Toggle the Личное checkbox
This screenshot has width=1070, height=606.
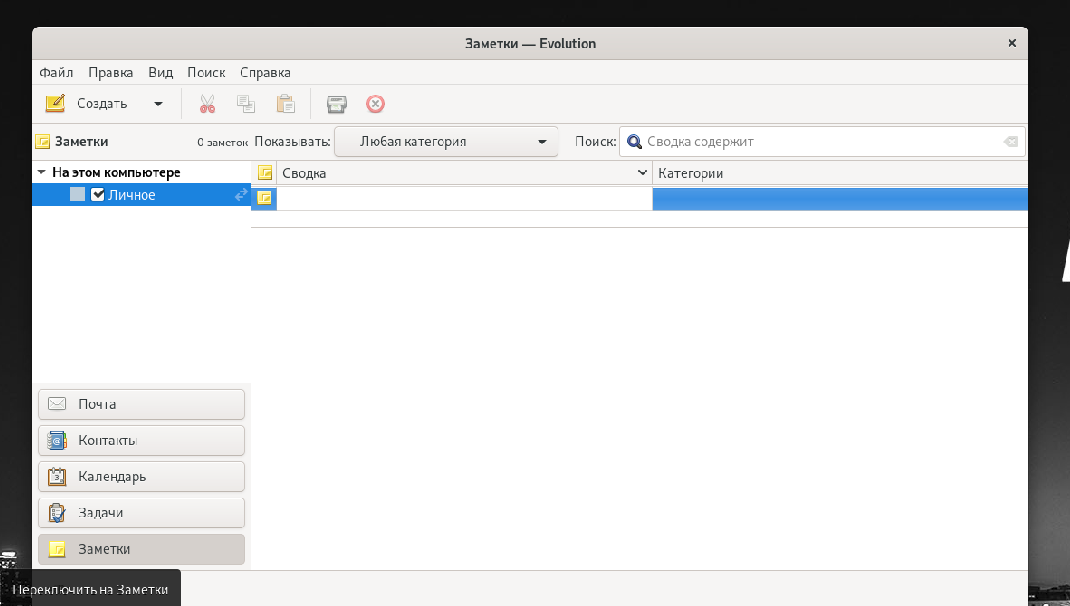(x=98, y=195)
